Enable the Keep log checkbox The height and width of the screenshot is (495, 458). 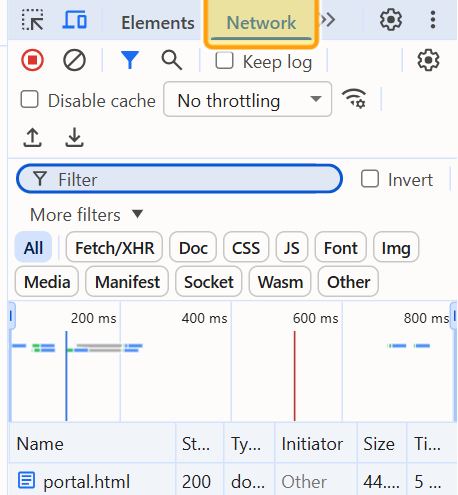point(224,61)
